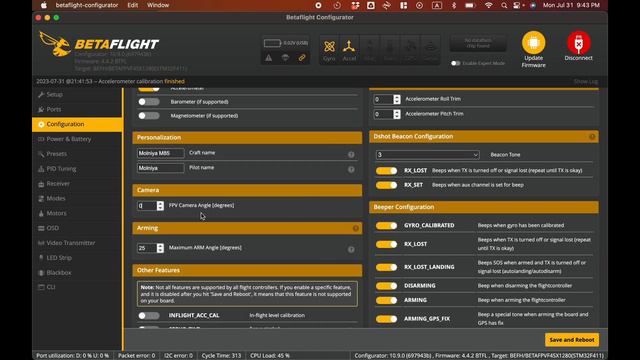Click help icon beside Craft name
Screen dimensions: 640x360
(x=351, y=154)
